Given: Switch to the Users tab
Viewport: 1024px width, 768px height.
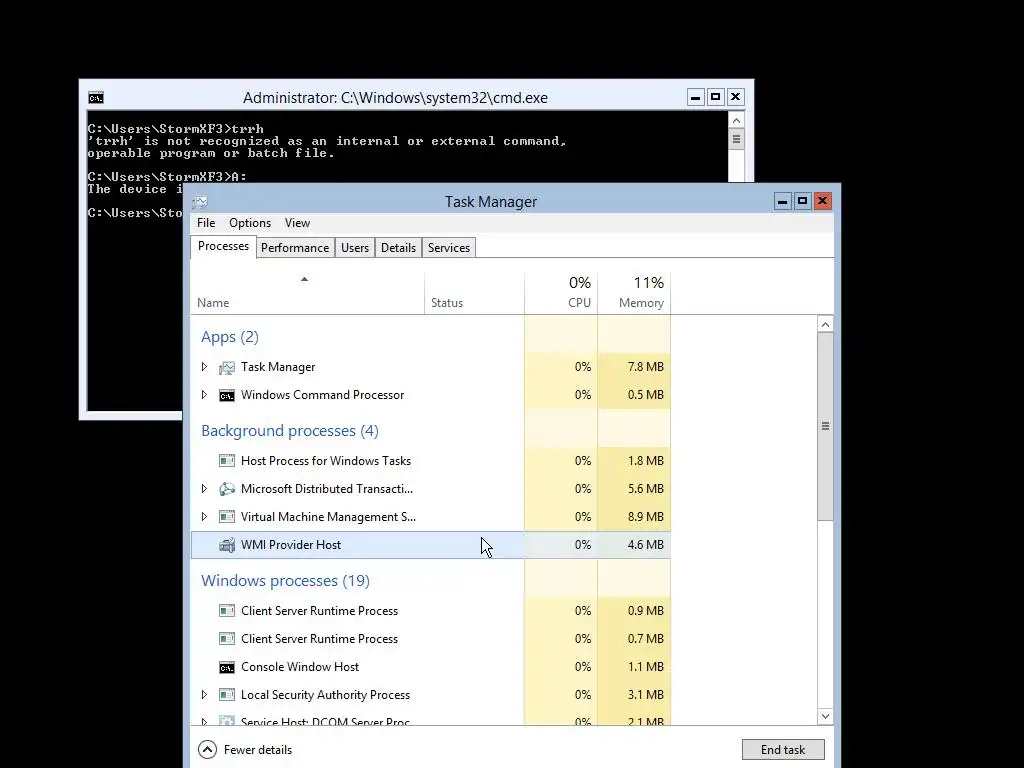Looking at the screenshot, I should click(x=355, y=248).
